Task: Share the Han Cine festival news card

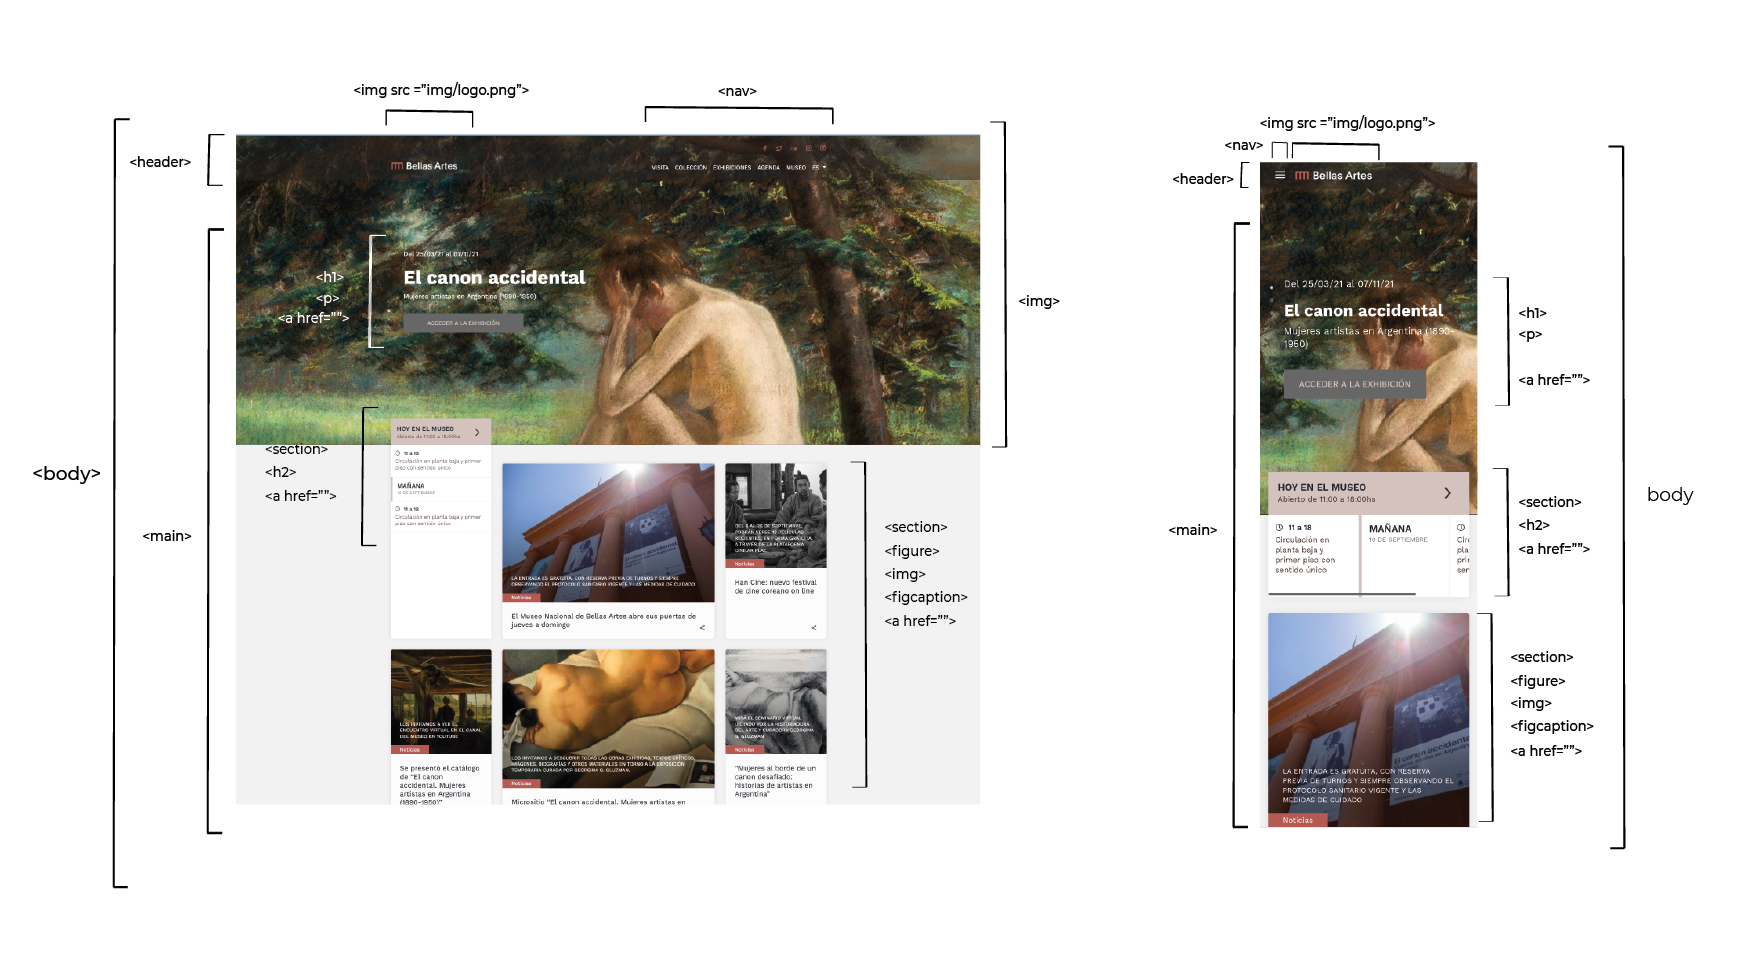Action: pos(813,628)
